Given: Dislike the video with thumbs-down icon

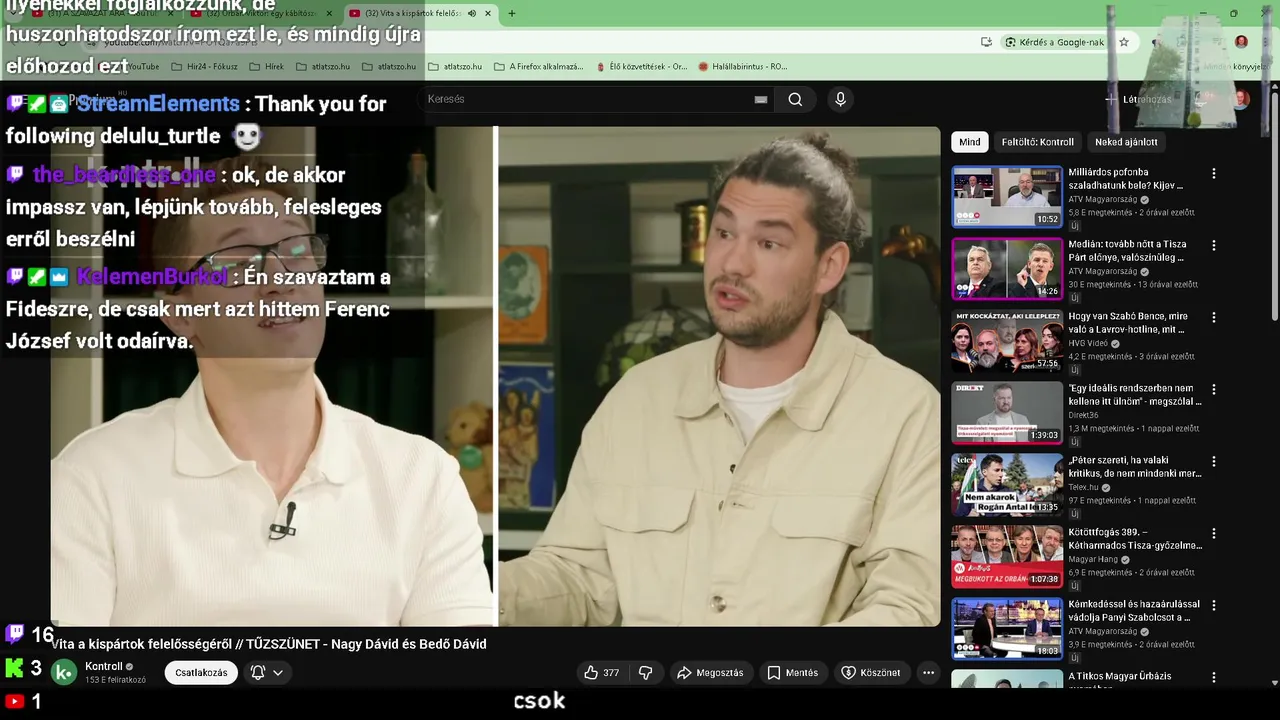Looking at the screenshot, I should 646,673.
